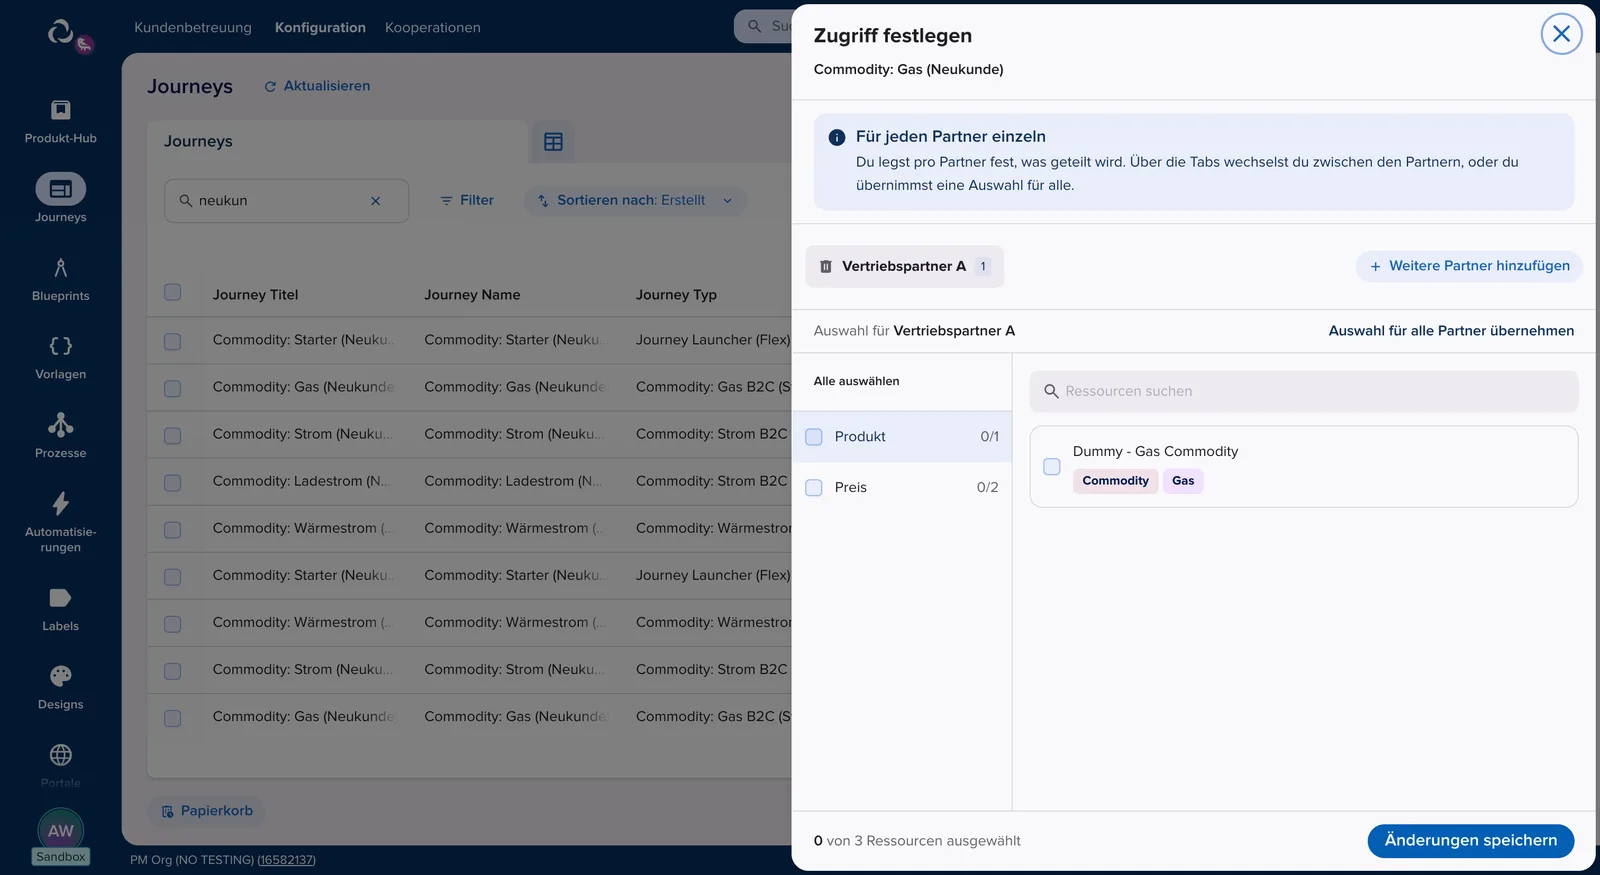Clear the neukun search text
The width and height of the screenshot is (1600, 875).
click(376, 201)
